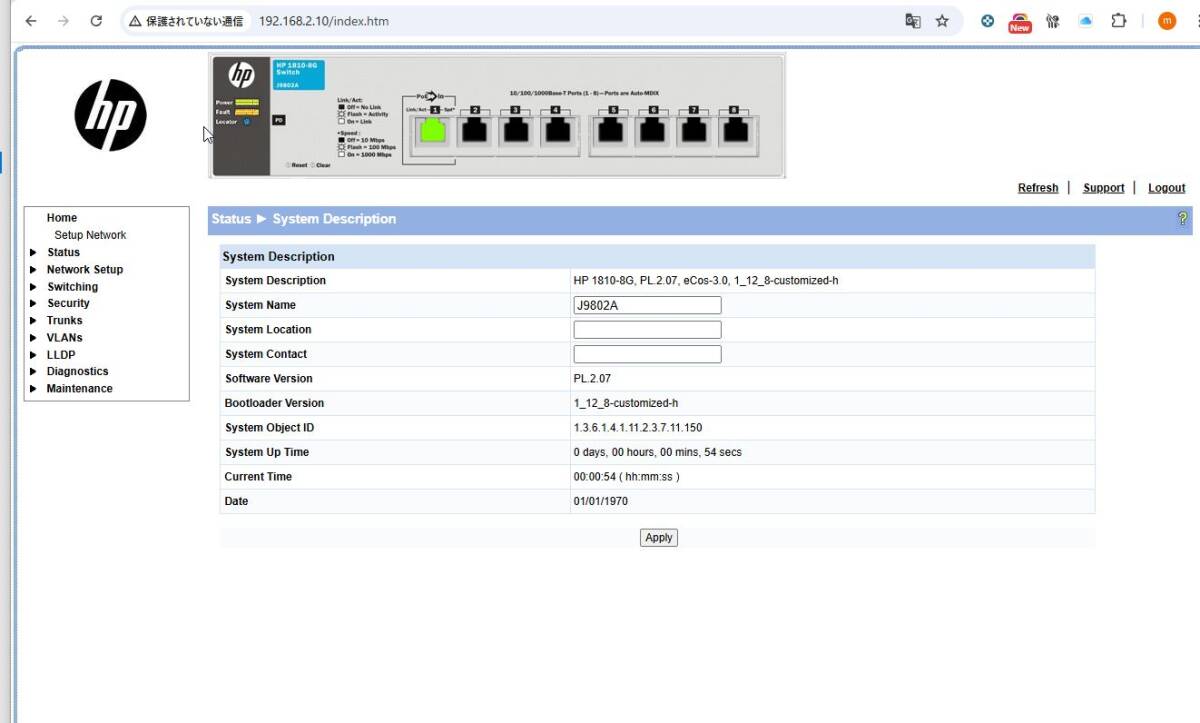
Task: Open the help question mark icon
Action: pos(1183,219)
